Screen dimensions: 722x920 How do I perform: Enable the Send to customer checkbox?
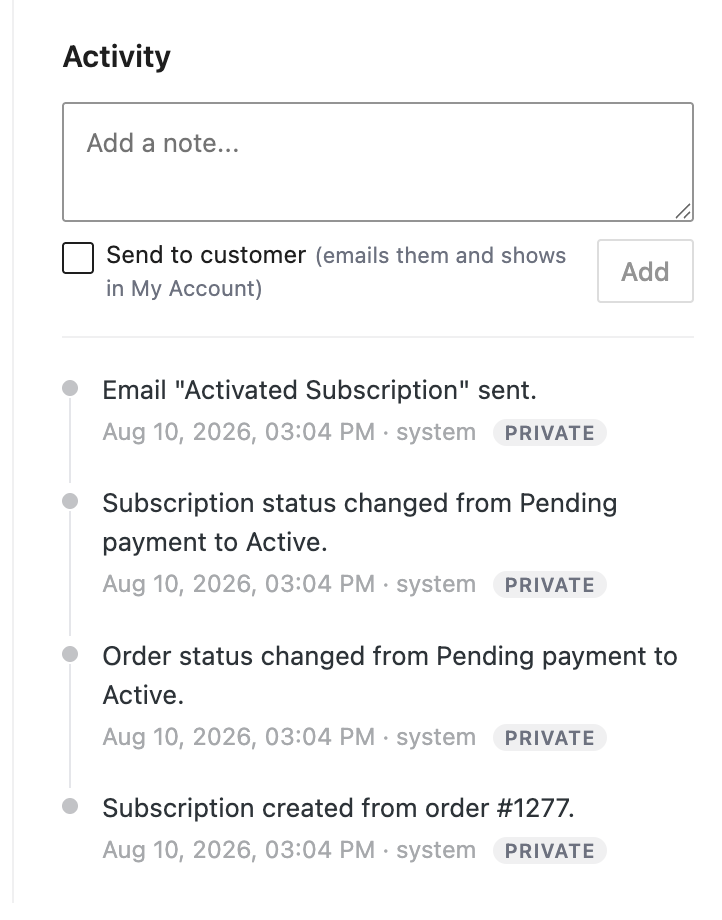coord(78,258)
